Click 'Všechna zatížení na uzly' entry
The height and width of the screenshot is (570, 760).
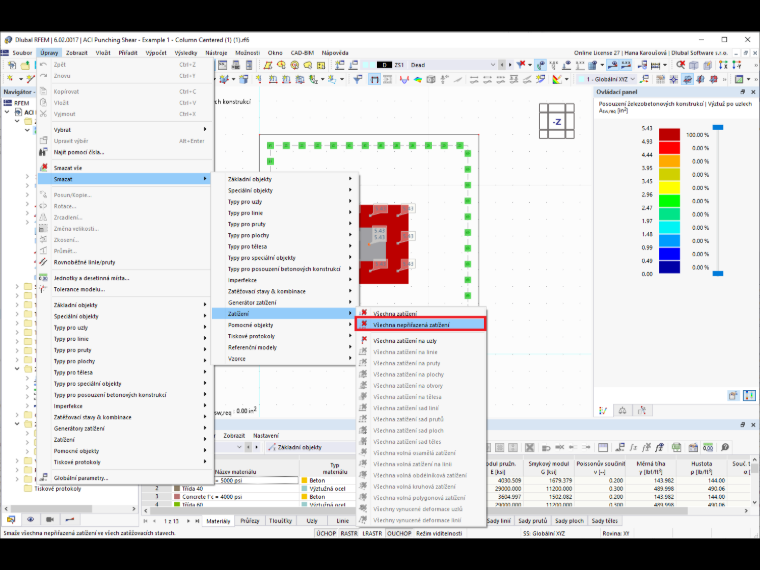tap(420, 341)
